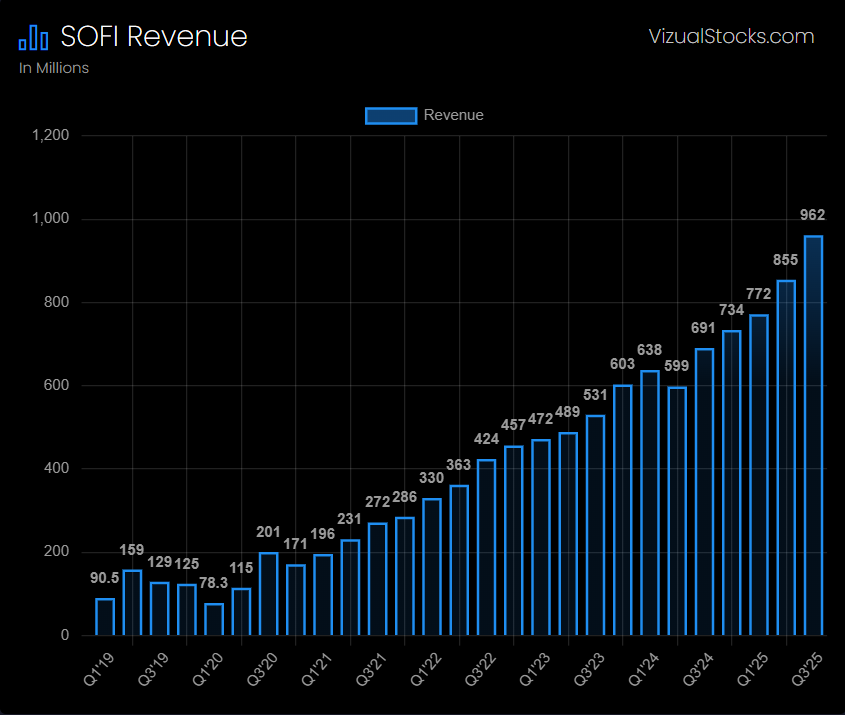
Task: Click the Q1'25 axis label
Action: tap(753, 669)
